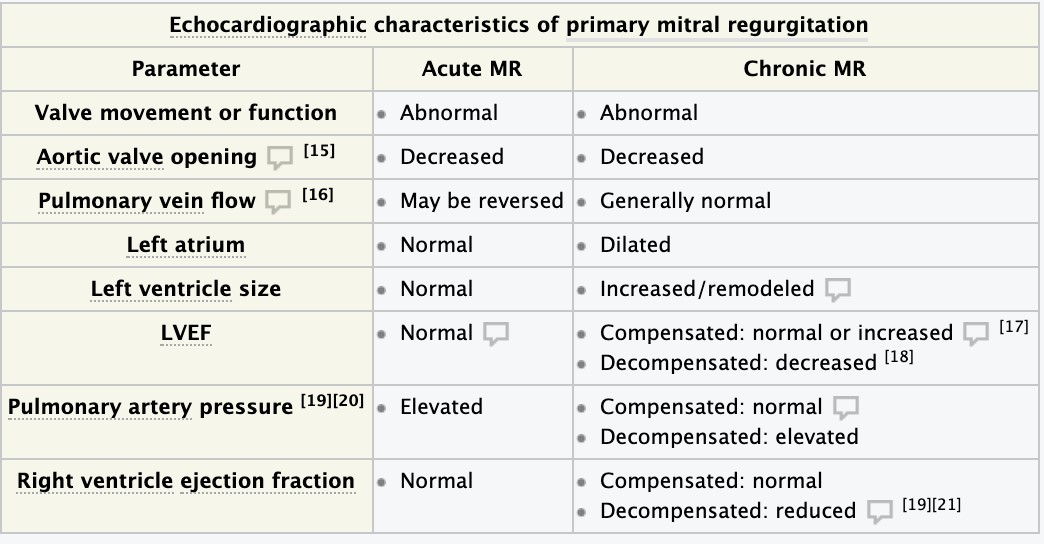The image size is (1044, 544).
Task: Jump to reference 18 after Decompensated: decreased
Action: 899,357
